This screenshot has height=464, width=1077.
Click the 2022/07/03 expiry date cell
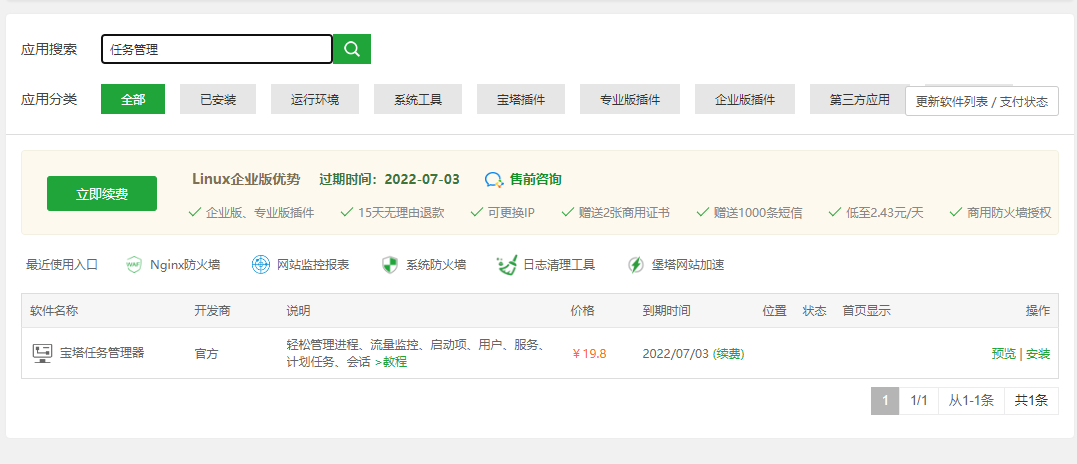(675, 353)
